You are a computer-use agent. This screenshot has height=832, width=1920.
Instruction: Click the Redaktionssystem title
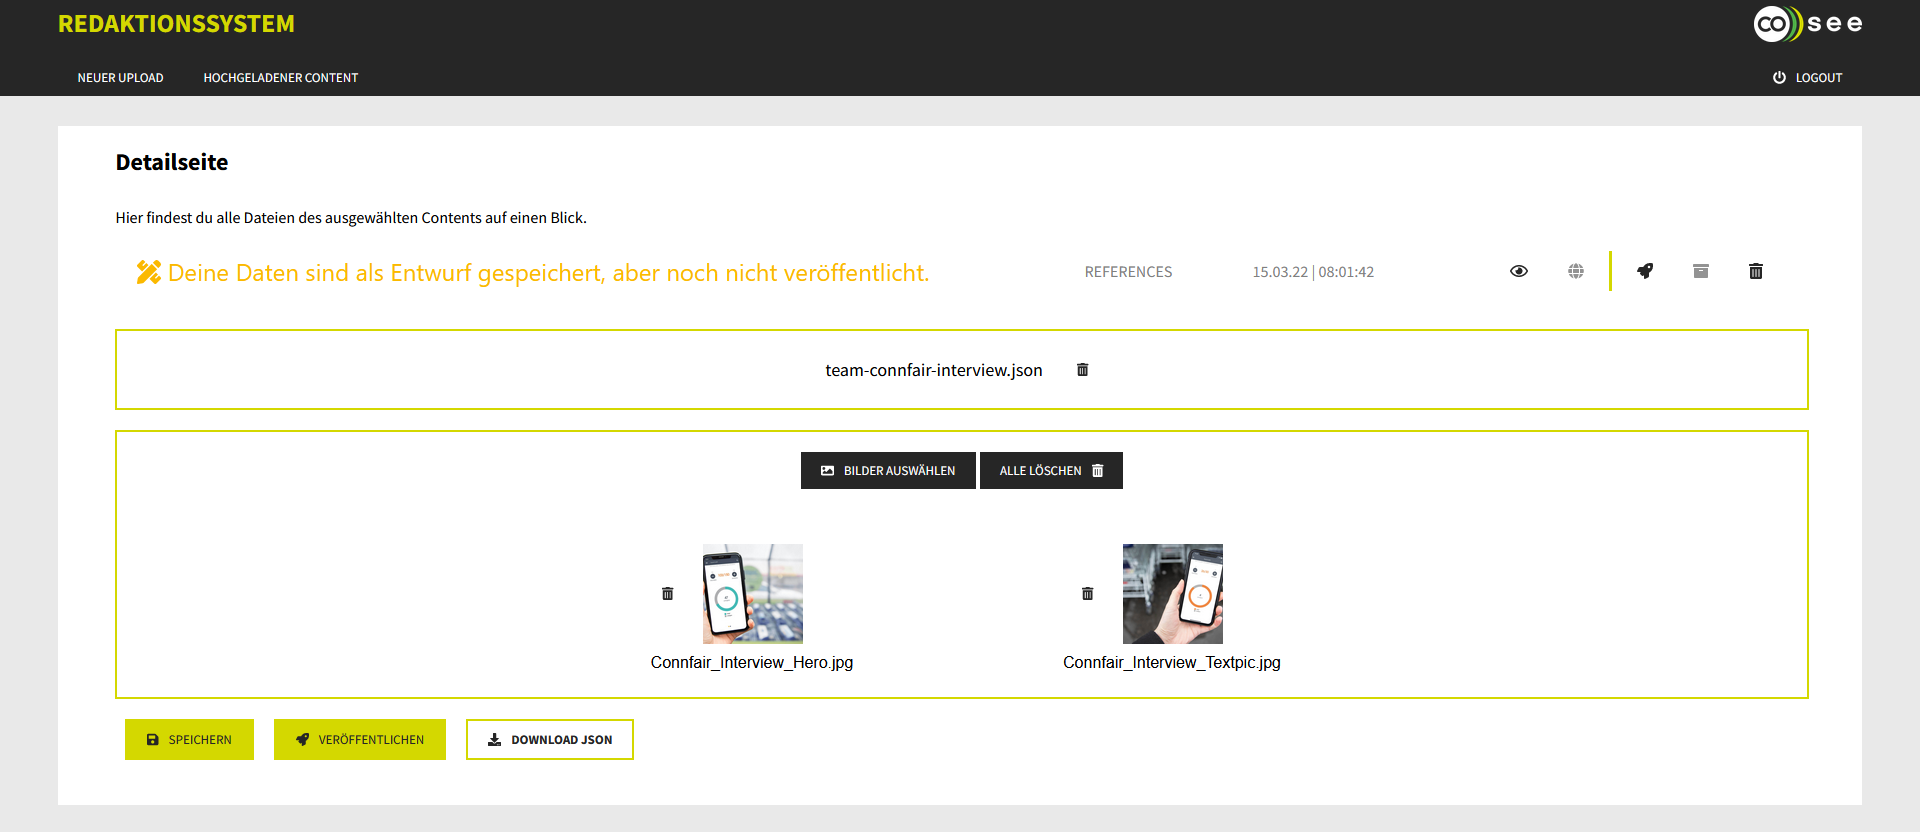coord(176,24)
